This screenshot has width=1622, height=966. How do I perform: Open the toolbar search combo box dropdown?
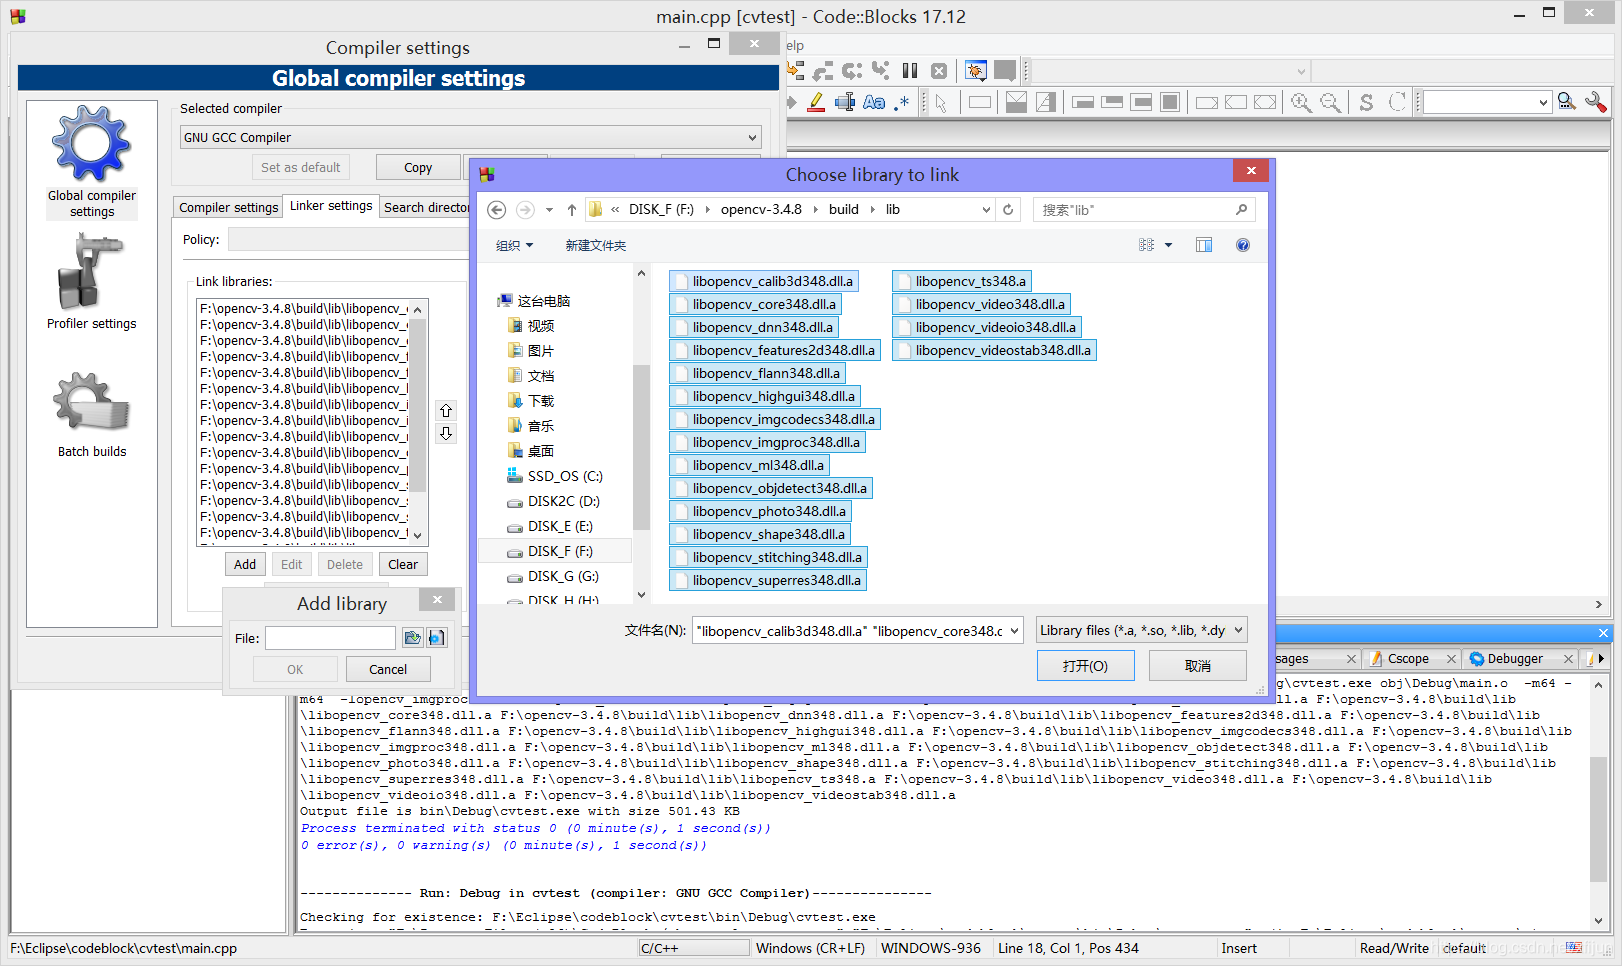click(1543, 102)
